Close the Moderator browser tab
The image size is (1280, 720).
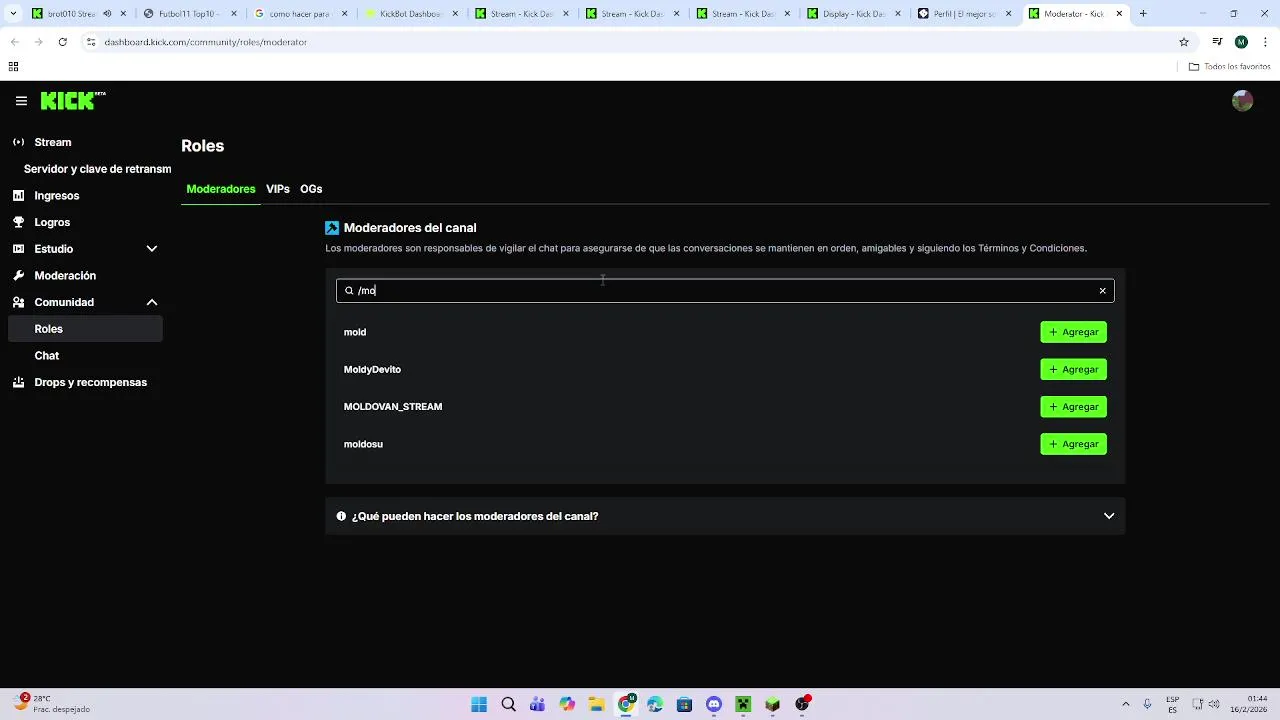1119,14
